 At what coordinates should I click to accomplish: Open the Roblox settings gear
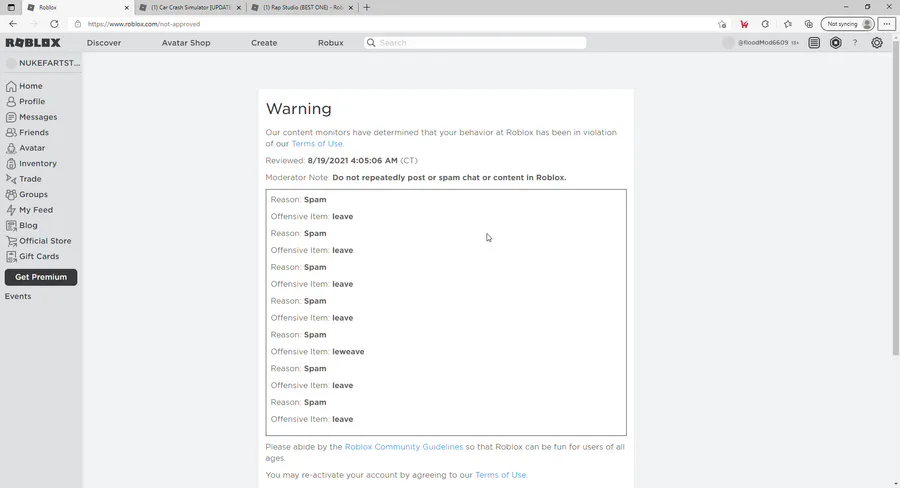click(x=876, y=42)
